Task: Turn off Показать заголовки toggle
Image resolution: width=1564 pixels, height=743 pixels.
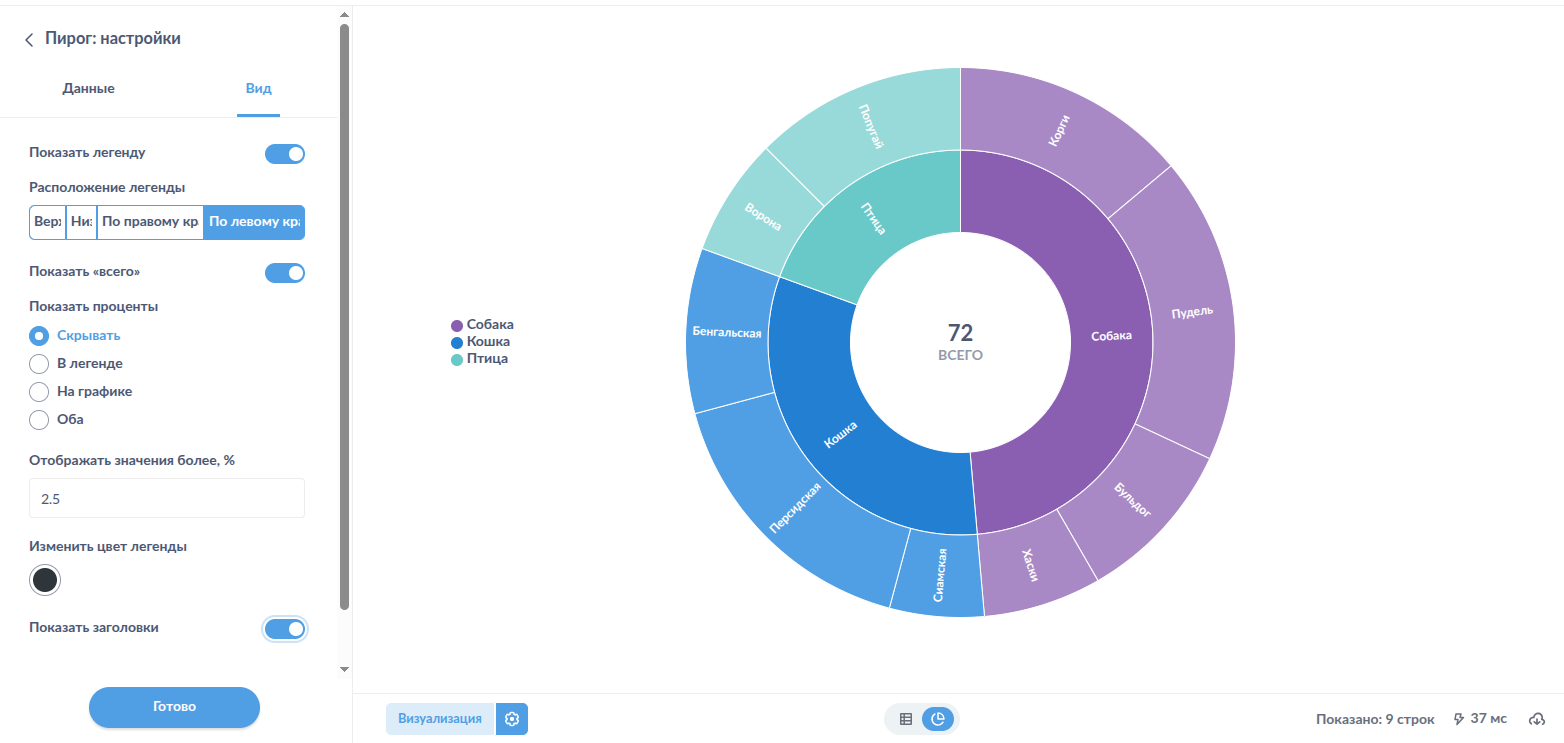Action: coord(285,629)
